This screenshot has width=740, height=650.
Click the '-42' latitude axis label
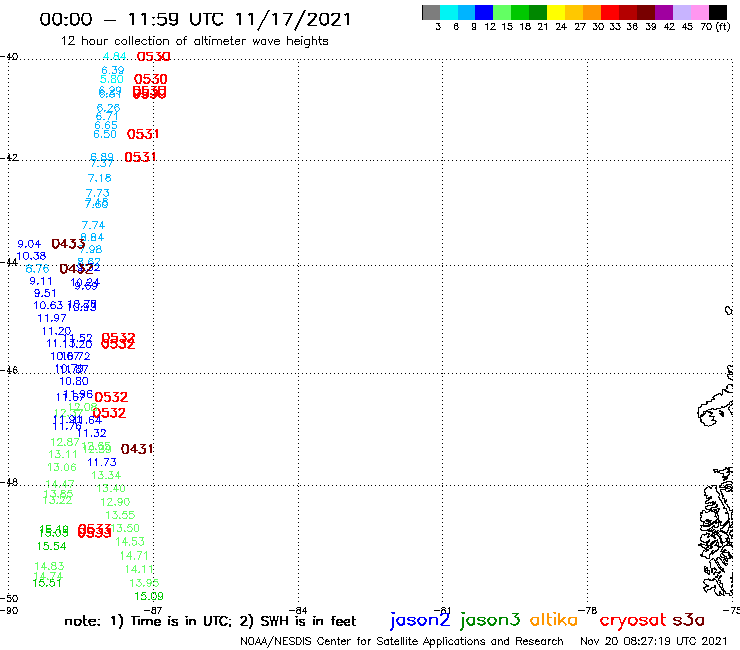click(9, 158)
